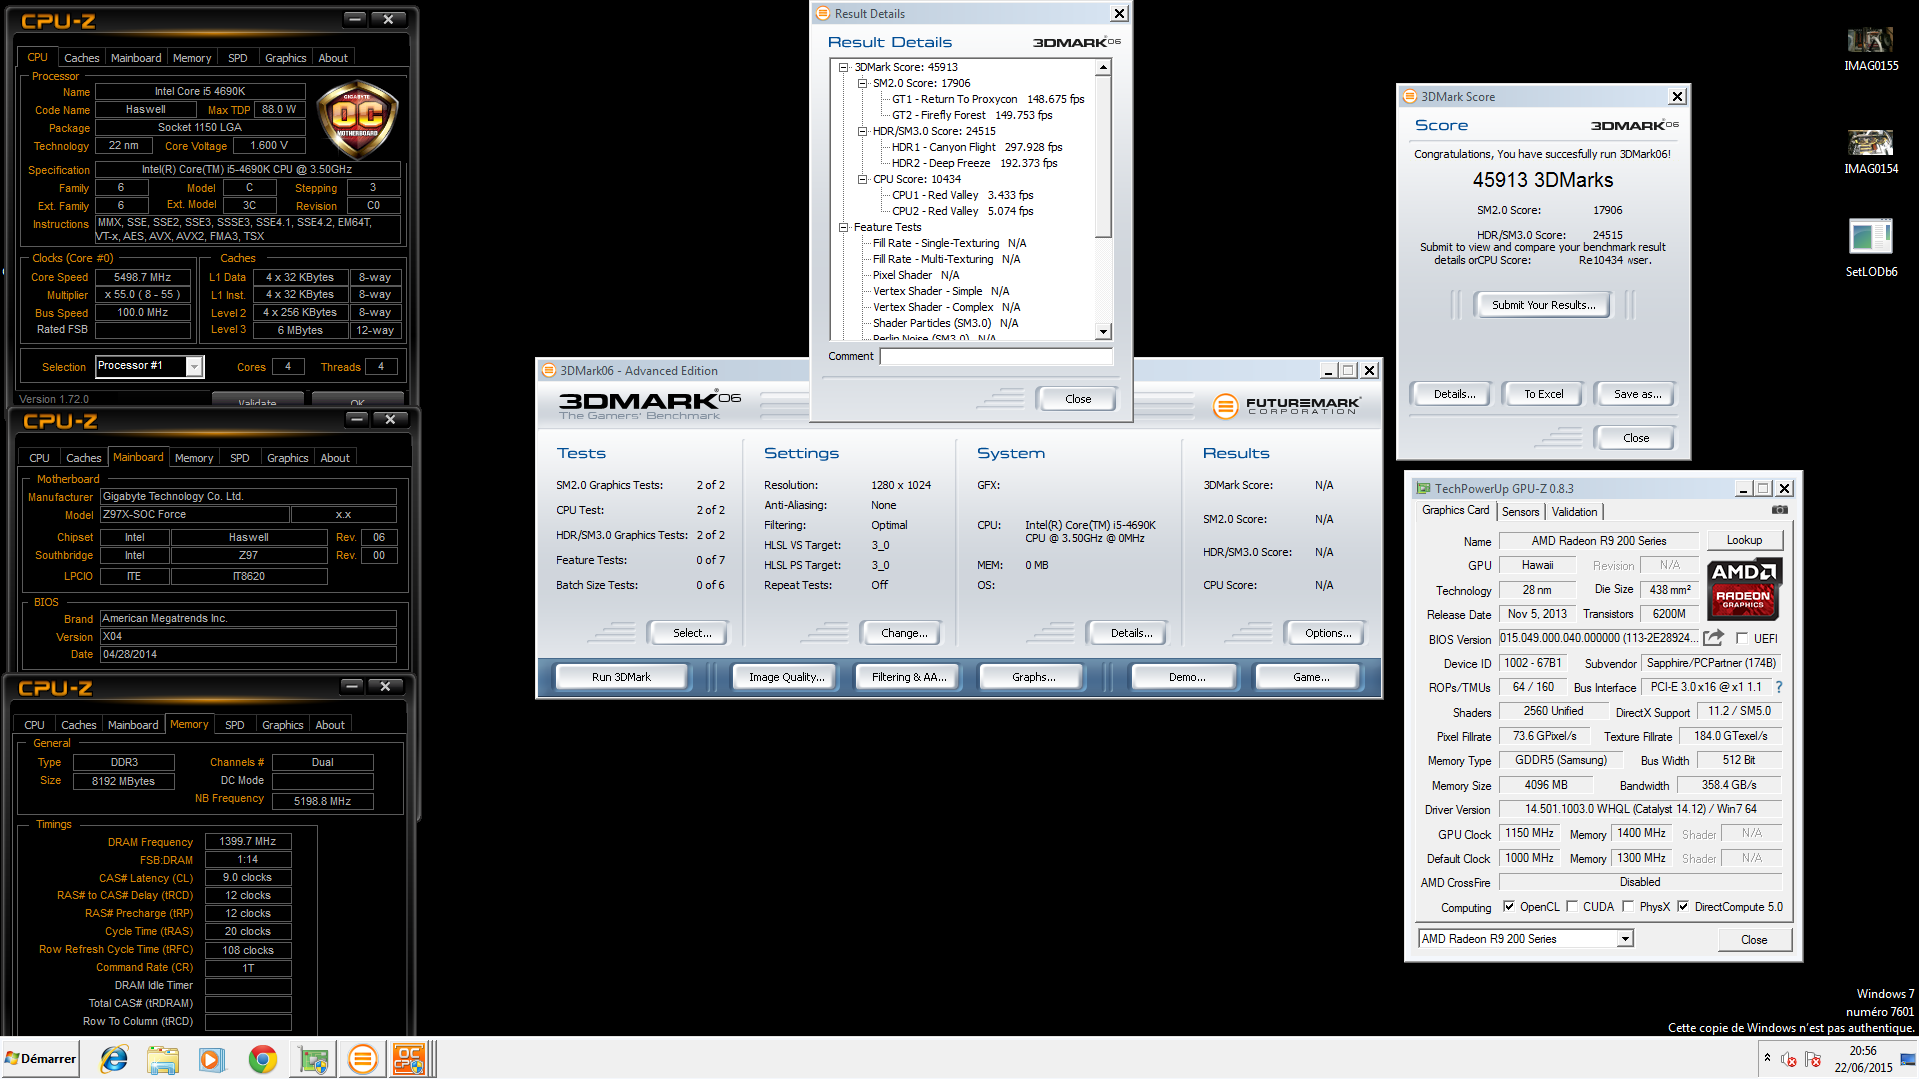The height and width of the screenshot is (1079, 1919).
Task: Toggle the PhysX checkbox
Action: pyautogui.click(x=1628, y=907)
